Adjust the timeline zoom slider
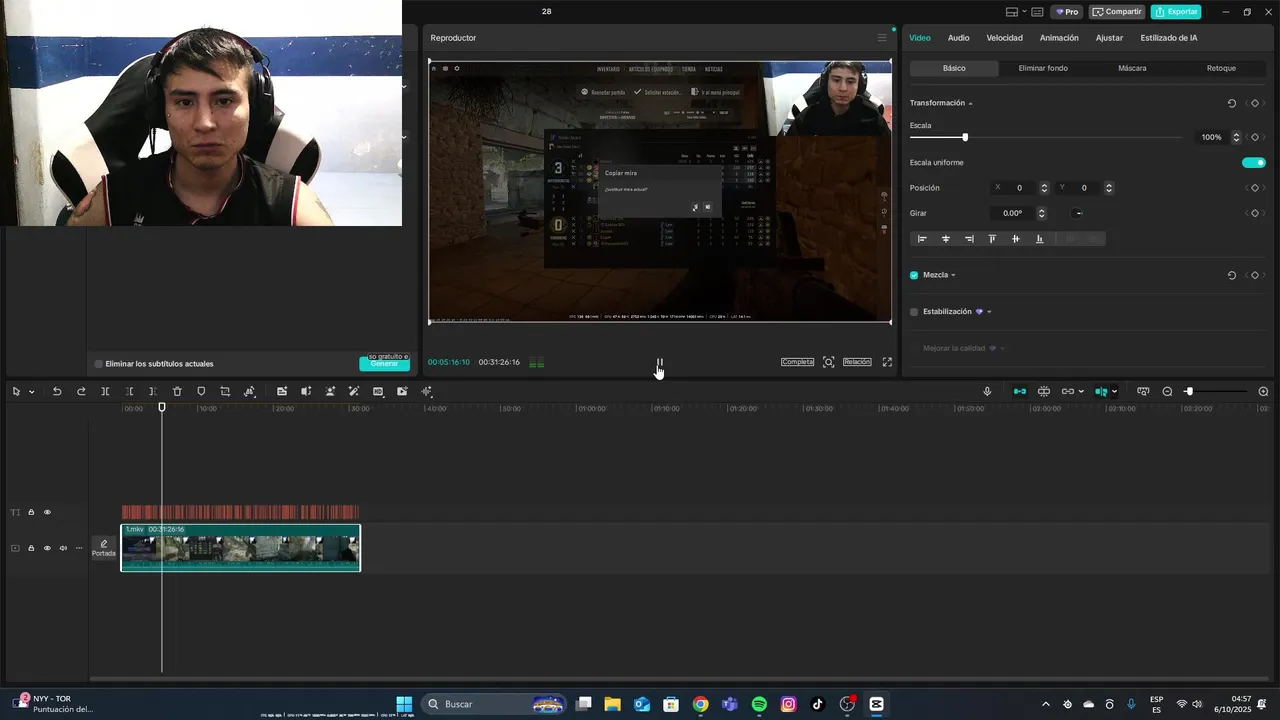 (x=1189, y=392)
